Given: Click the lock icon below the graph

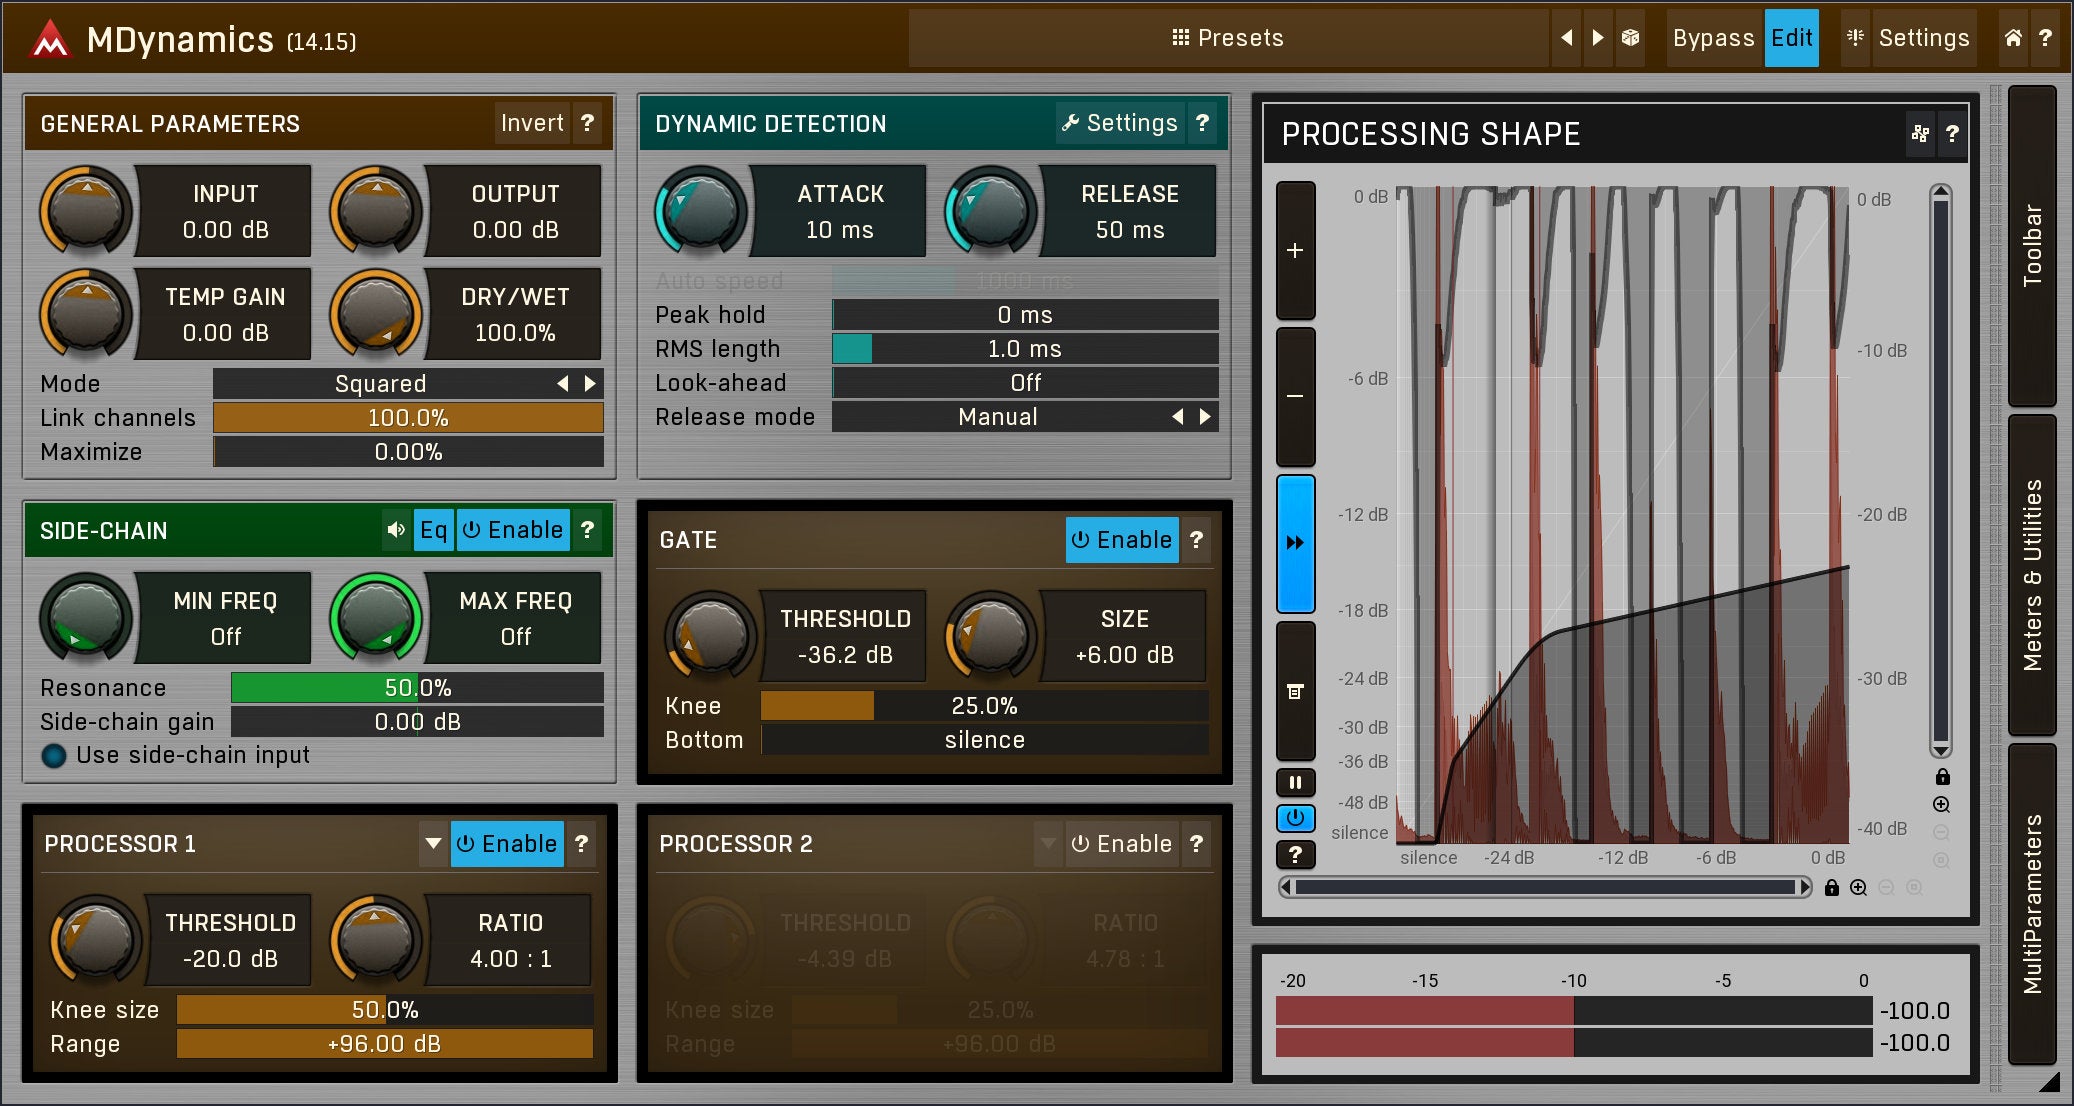Looking at the screenshot, I should click(x=1831, y=888).
